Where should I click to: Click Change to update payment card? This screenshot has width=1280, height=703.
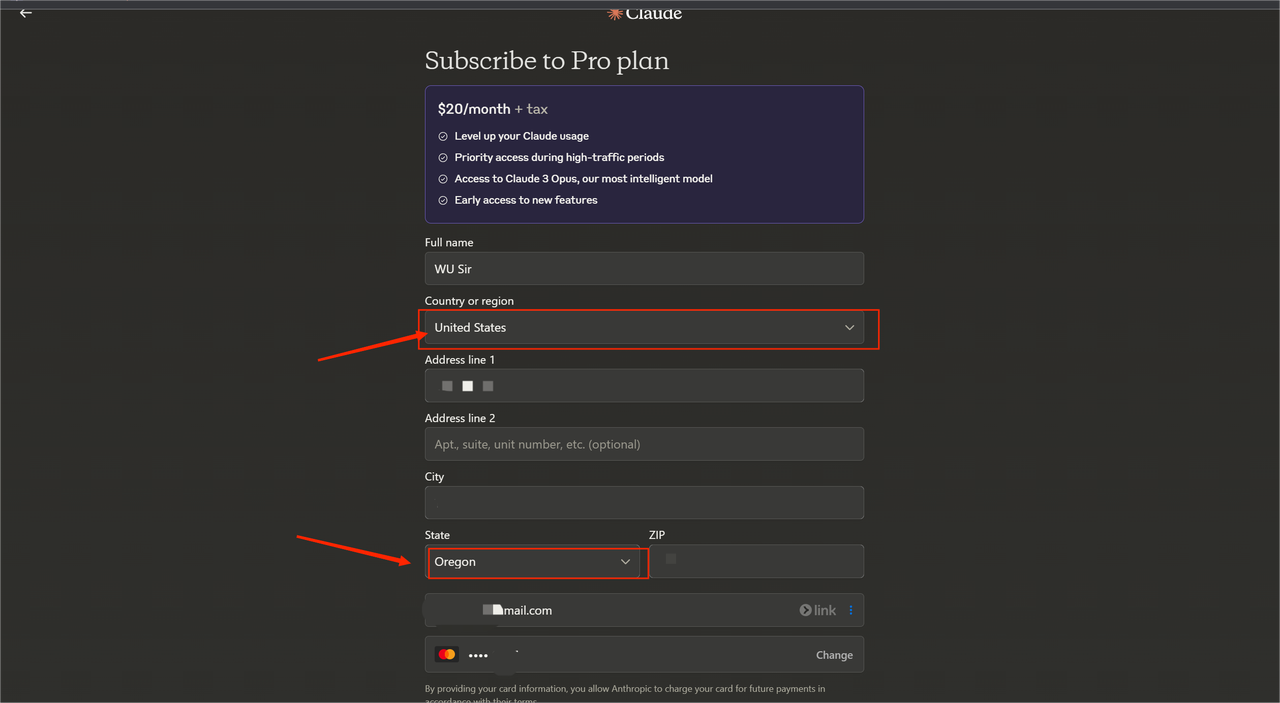(x=834, y=655)
